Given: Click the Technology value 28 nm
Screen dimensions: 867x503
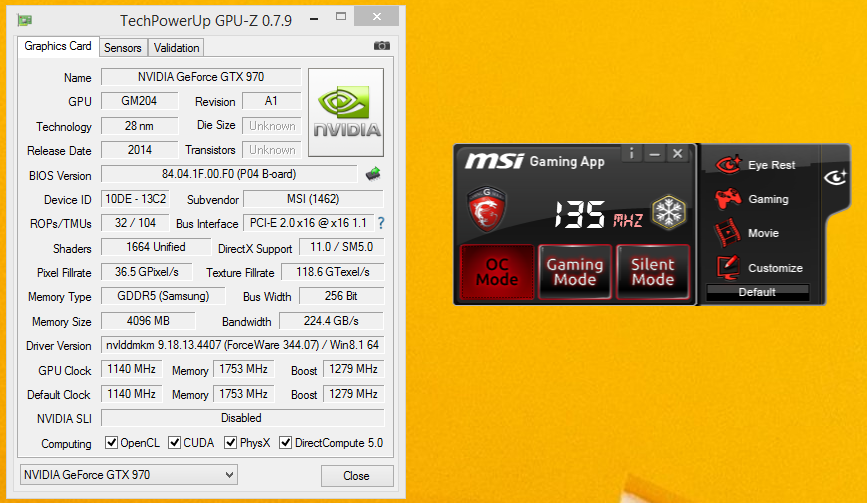Looking at the screenshot, I should click(x=139, y=126).
